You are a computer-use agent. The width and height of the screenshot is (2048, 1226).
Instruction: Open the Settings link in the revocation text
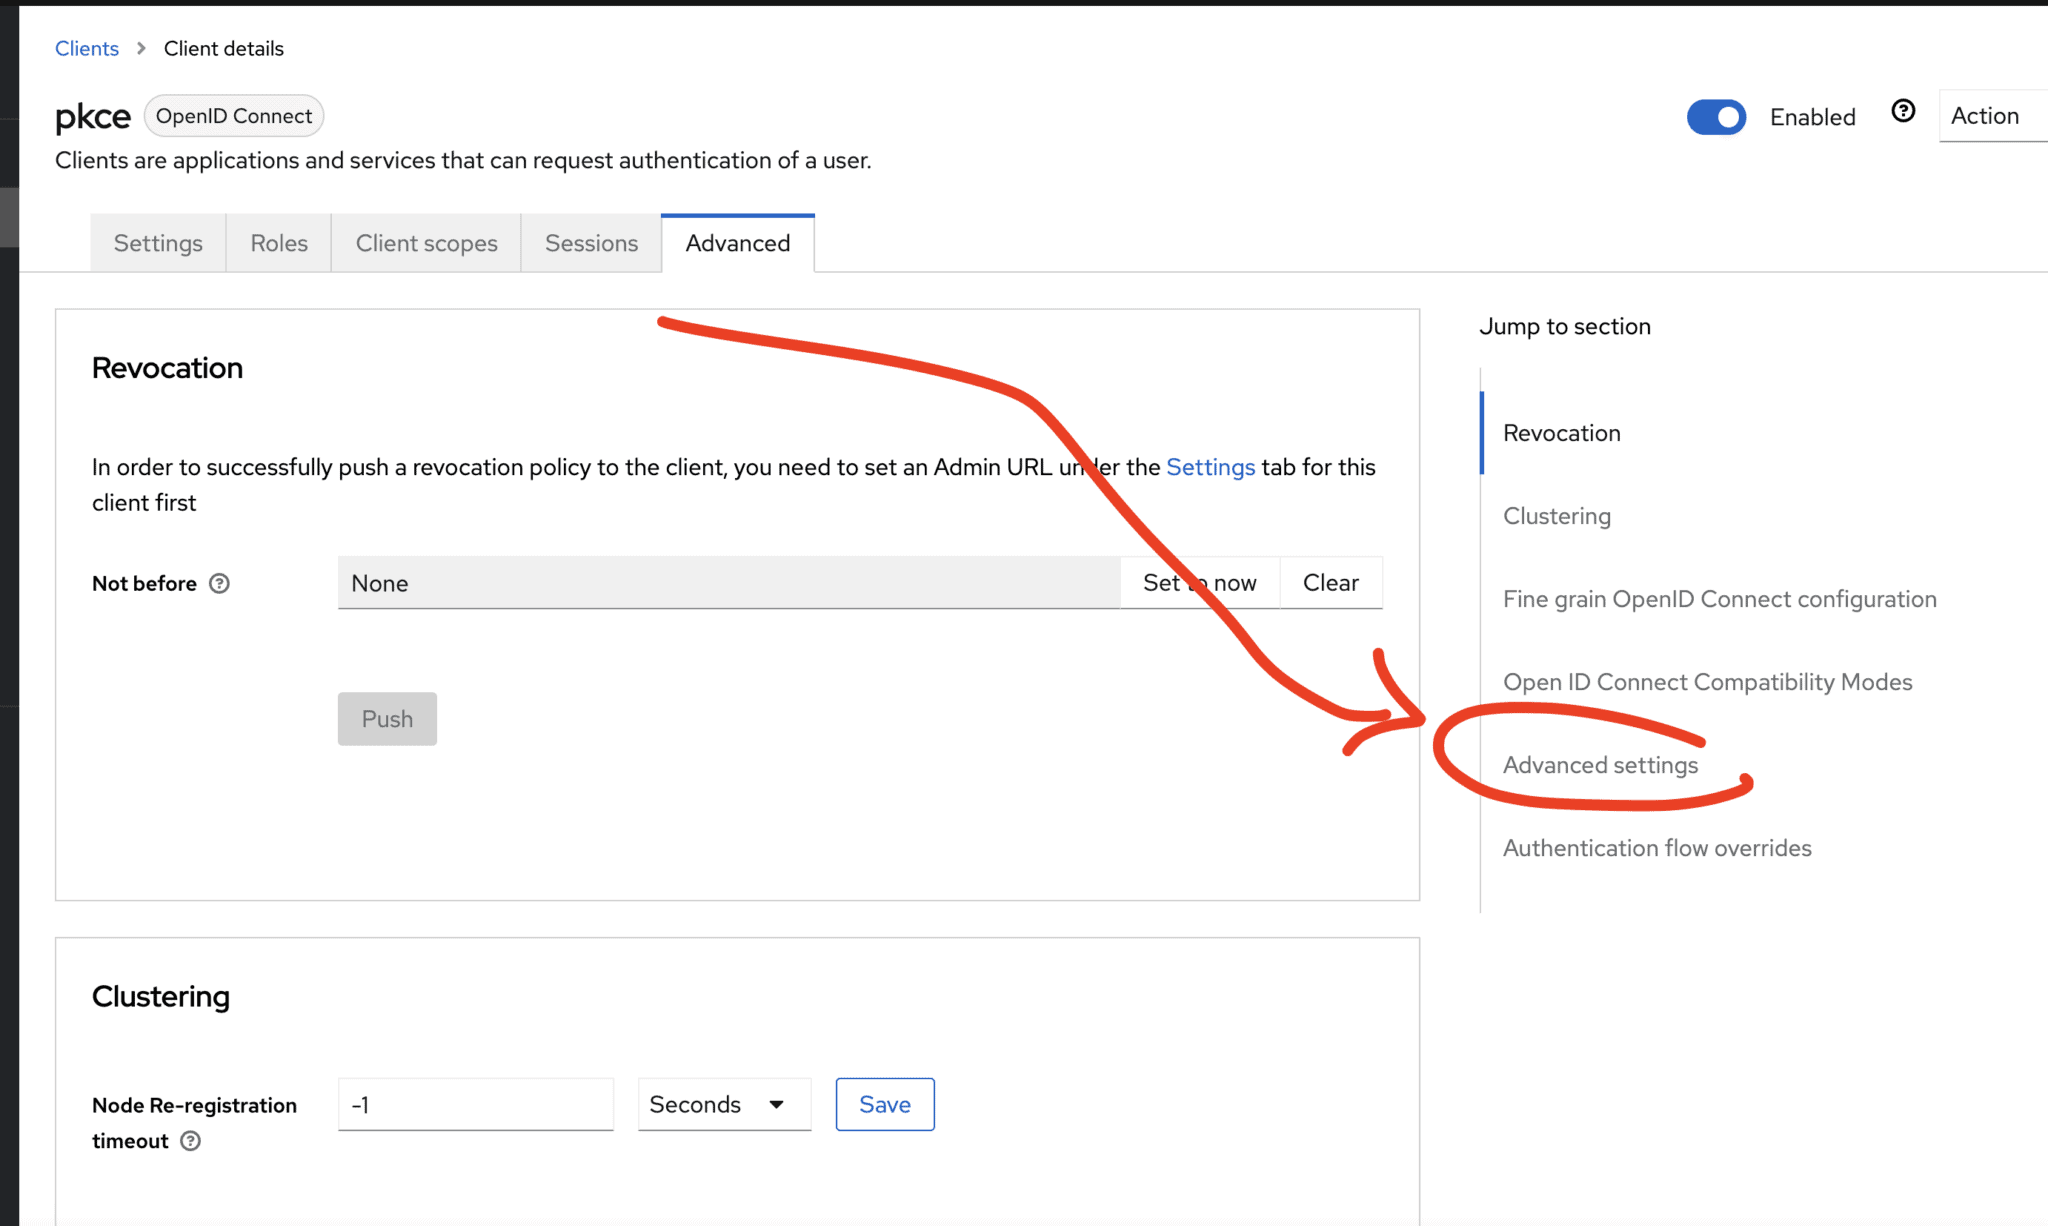click(x=1211, y=467)
